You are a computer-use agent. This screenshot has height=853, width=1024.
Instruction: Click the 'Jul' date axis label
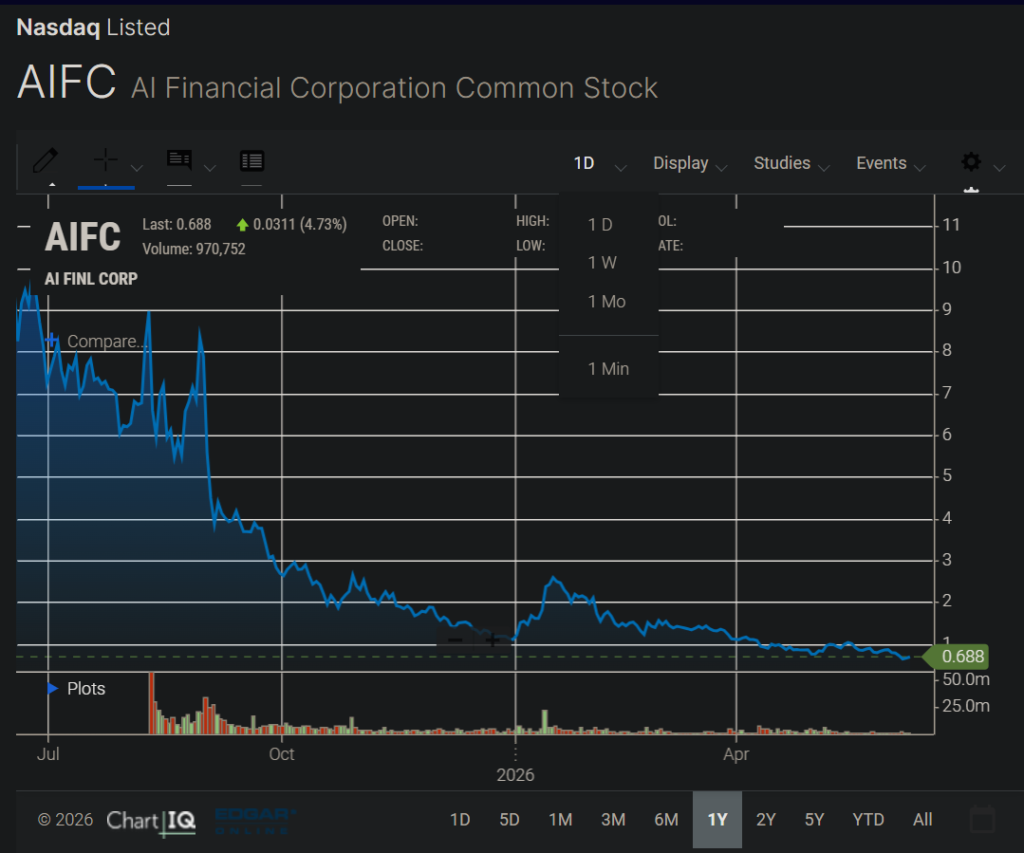point(48,754)
